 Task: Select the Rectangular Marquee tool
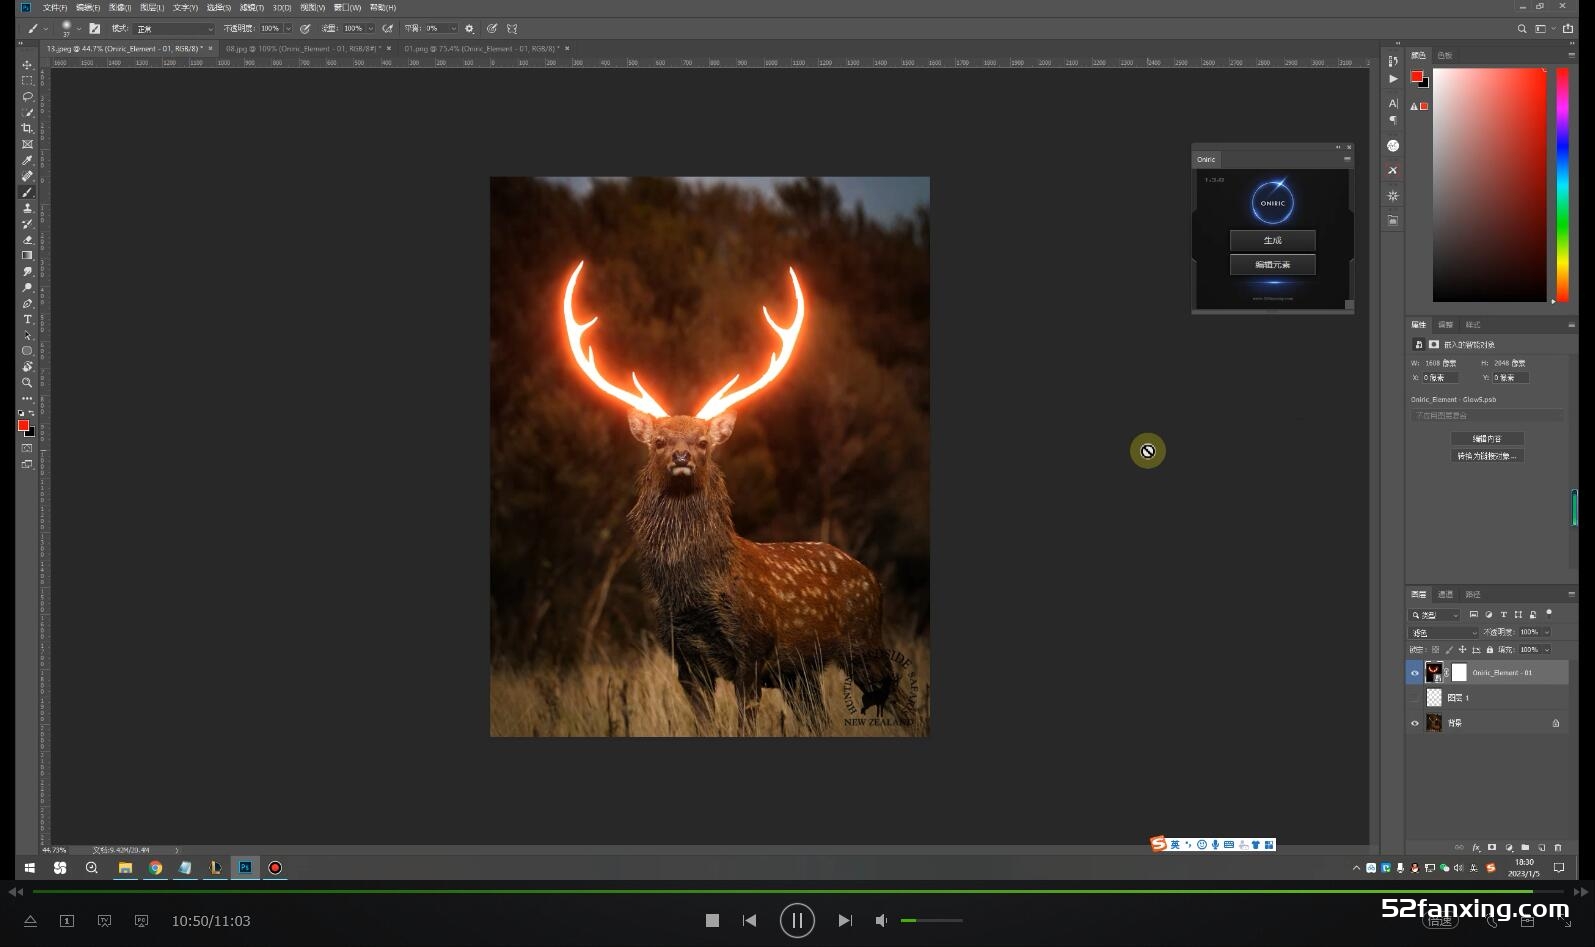(27, 80)
